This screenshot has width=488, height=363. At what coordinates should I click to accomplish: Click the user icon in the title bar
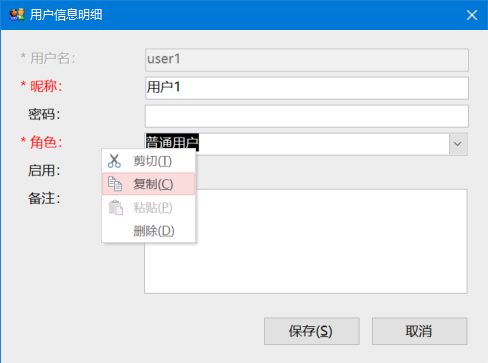(17, 15)
